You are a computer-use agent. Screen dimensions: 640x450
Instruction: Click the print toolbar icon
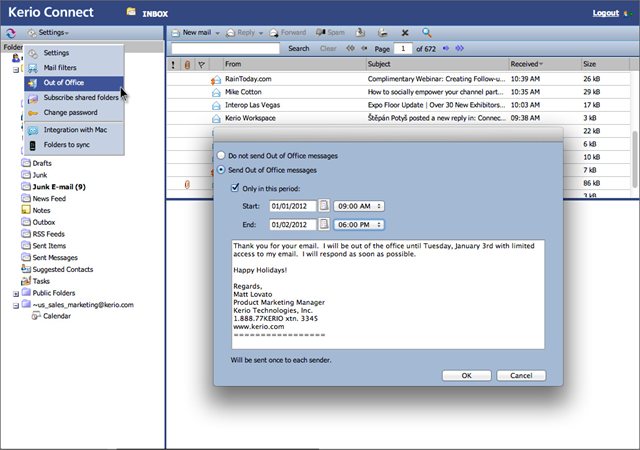[x=382, y=32]
